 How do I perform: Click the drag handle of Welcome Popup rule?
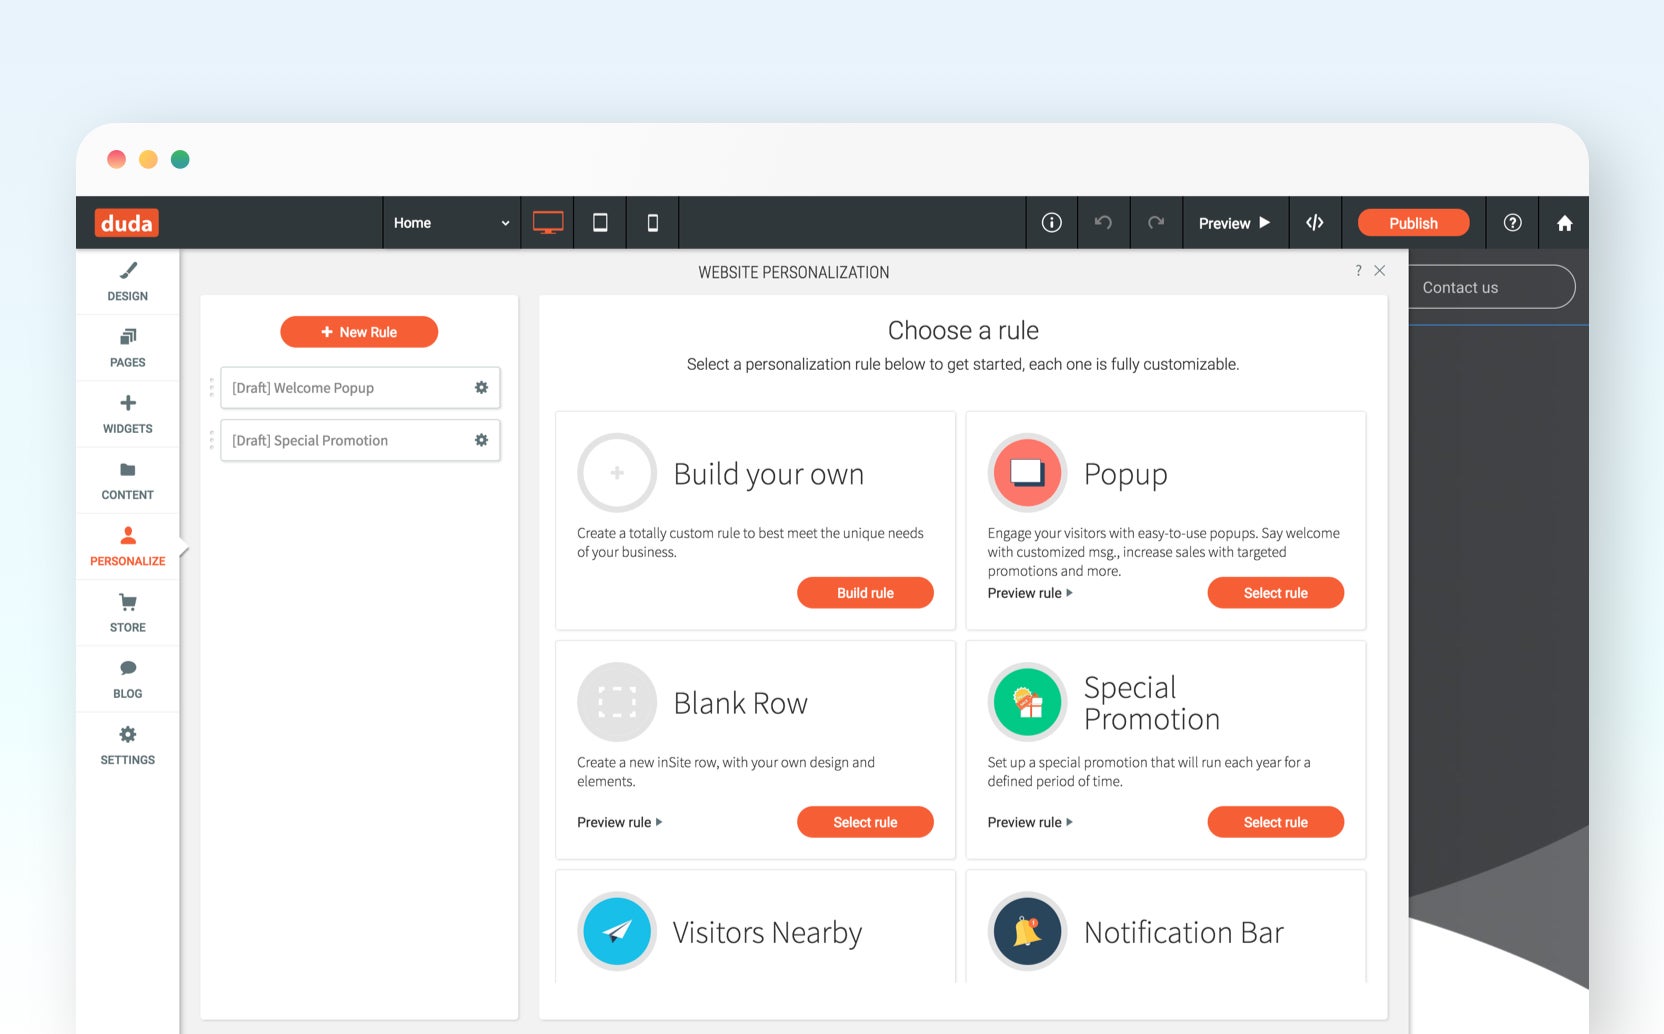click(212, 388)
